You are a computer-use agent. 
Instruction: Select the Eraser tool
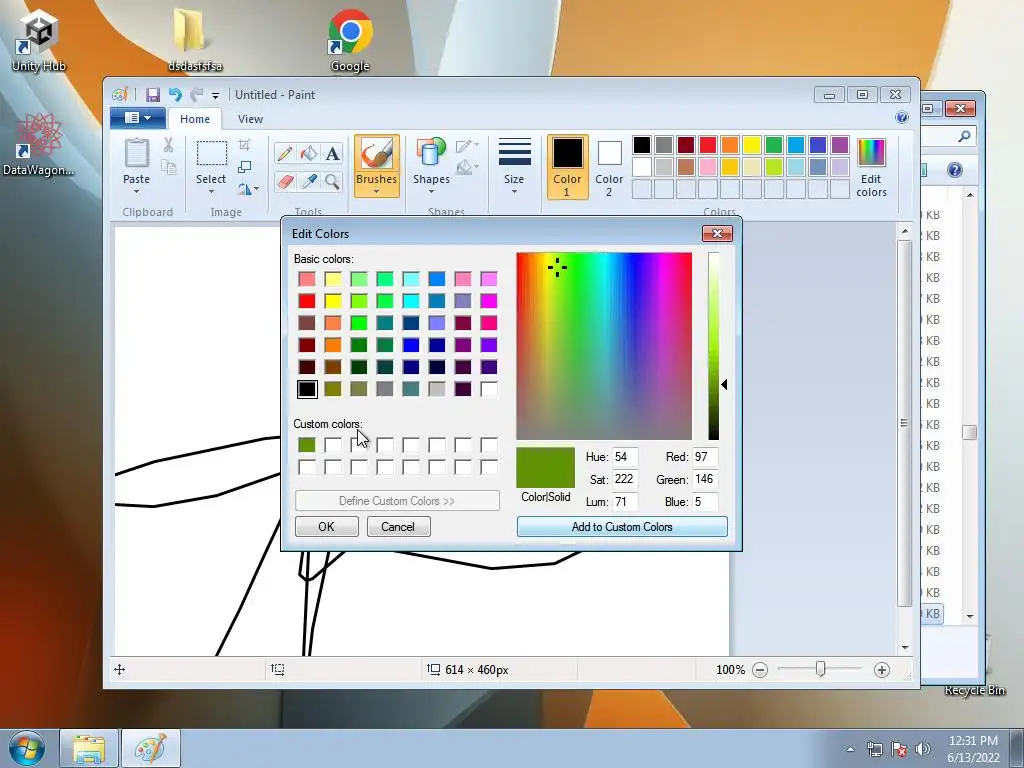pyautogui.click(x=285, y=181)
